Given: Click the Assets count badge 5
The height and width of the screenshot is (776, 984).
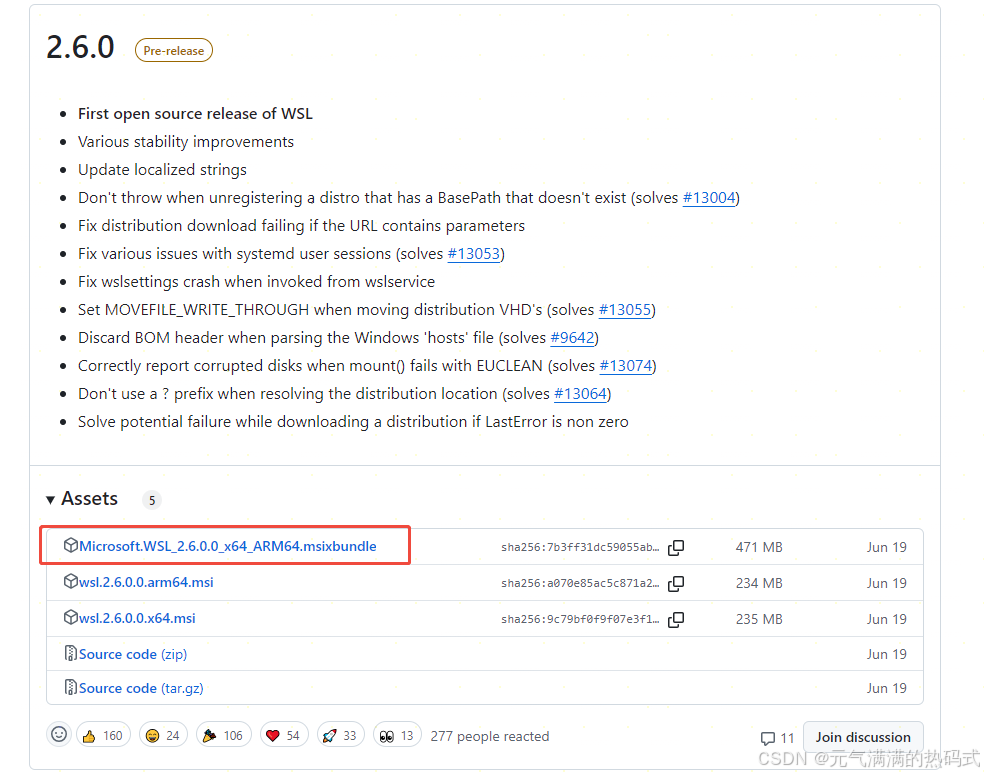Looking at the screenshot, I should (x=152, y=500).
